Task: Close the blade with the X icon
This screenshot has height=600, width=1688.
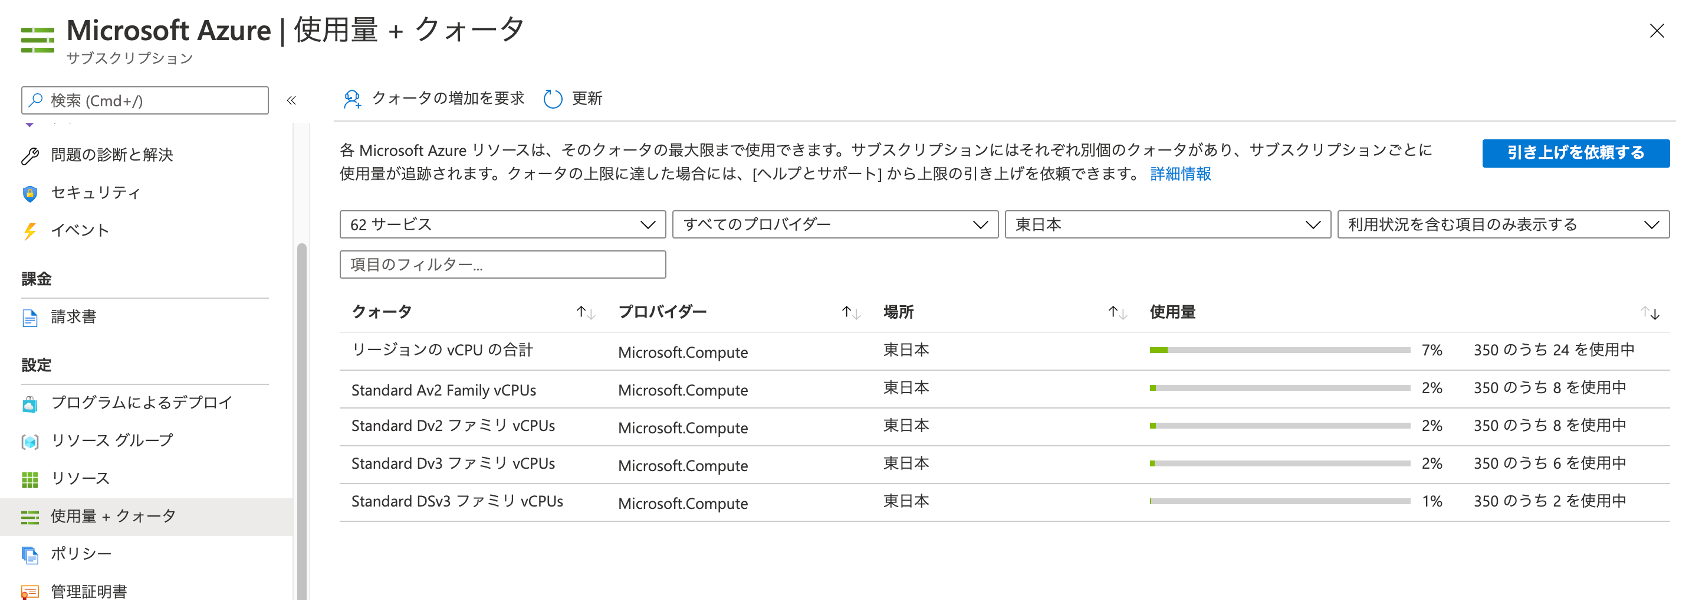Action: tap(1657, 31)
